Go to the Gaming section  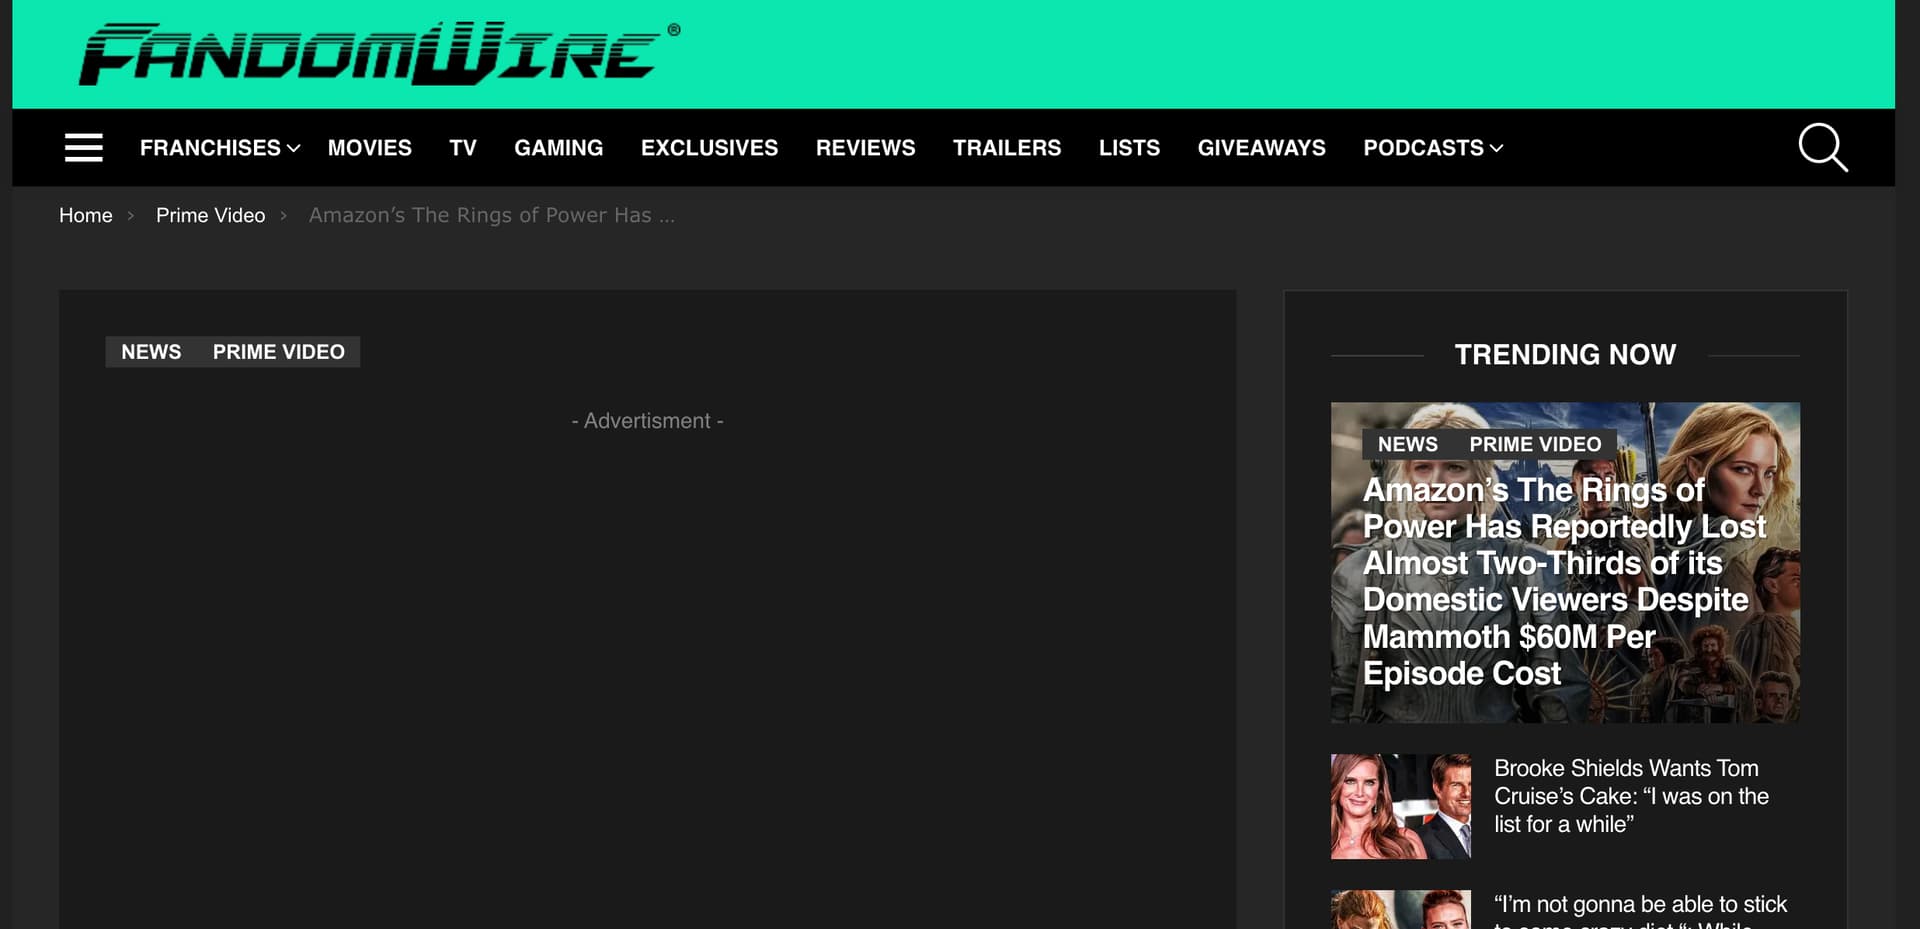[559, 148]
